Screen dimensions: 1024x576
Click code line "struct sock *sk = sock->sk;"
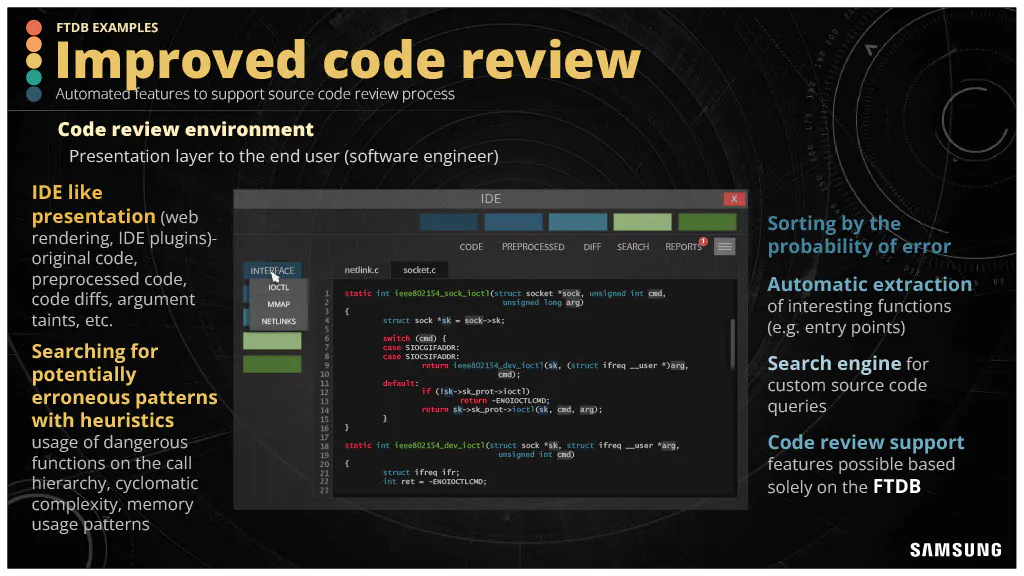click(443, 321)
